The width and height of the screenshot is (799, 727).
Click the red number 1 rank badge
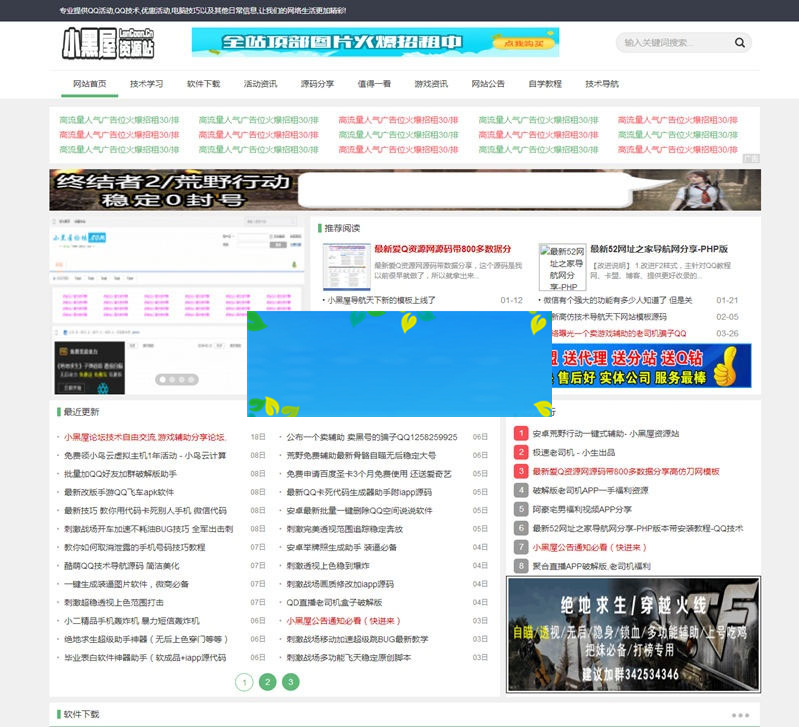pos(520,434)
